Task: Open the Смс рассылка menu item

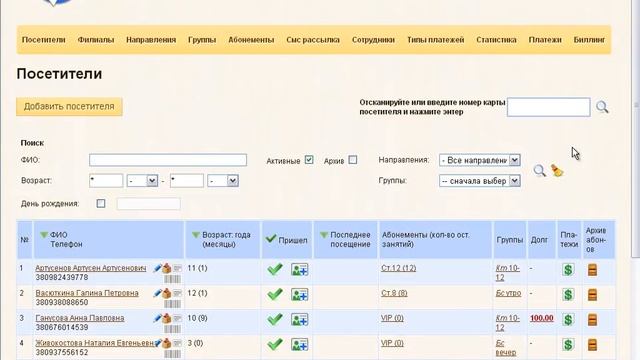Action: click(x=313, y=40)
